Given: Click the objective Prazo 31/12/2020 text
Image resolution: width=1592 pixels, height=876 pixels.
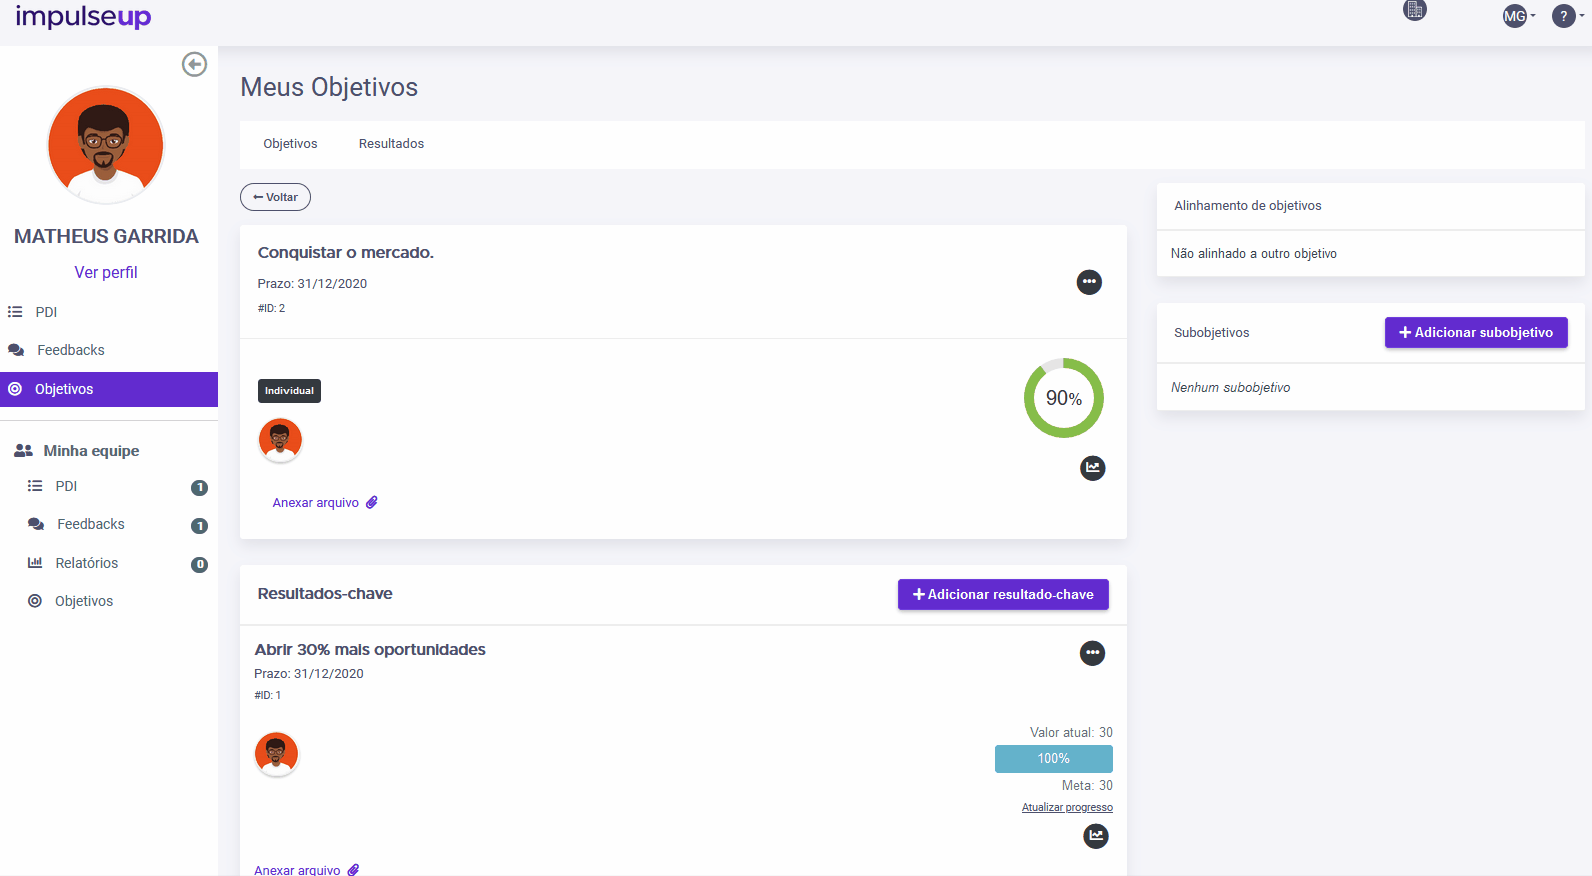Looking at the screenshot, I should (312, 284).
